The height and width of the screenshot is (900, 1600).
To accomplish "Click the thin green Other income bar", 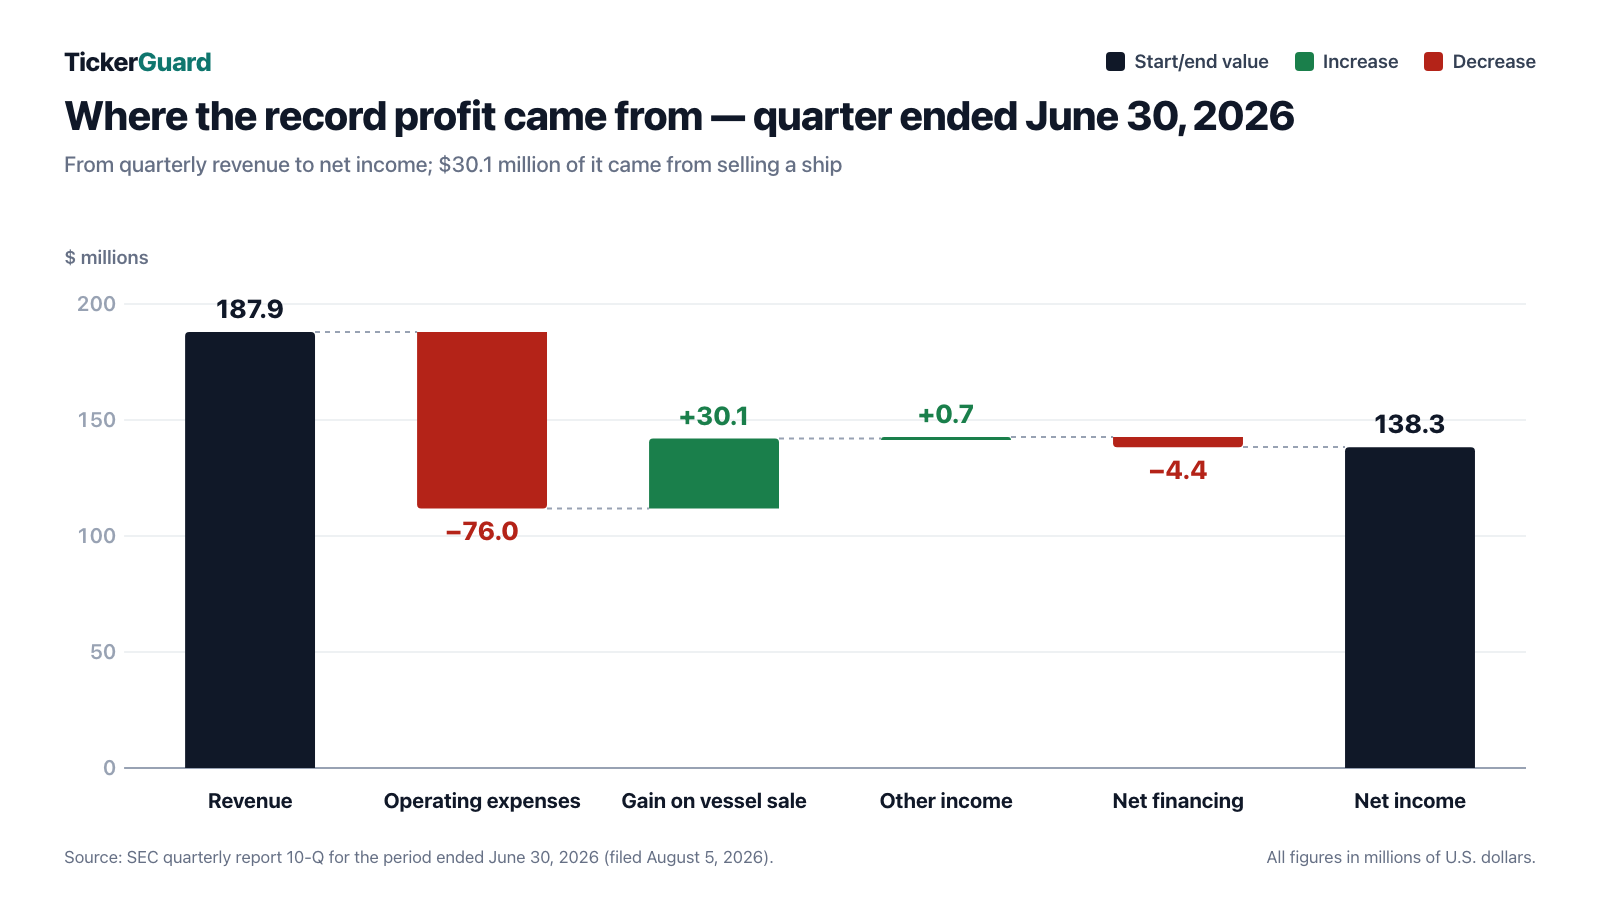I will (x=946, y=438).
